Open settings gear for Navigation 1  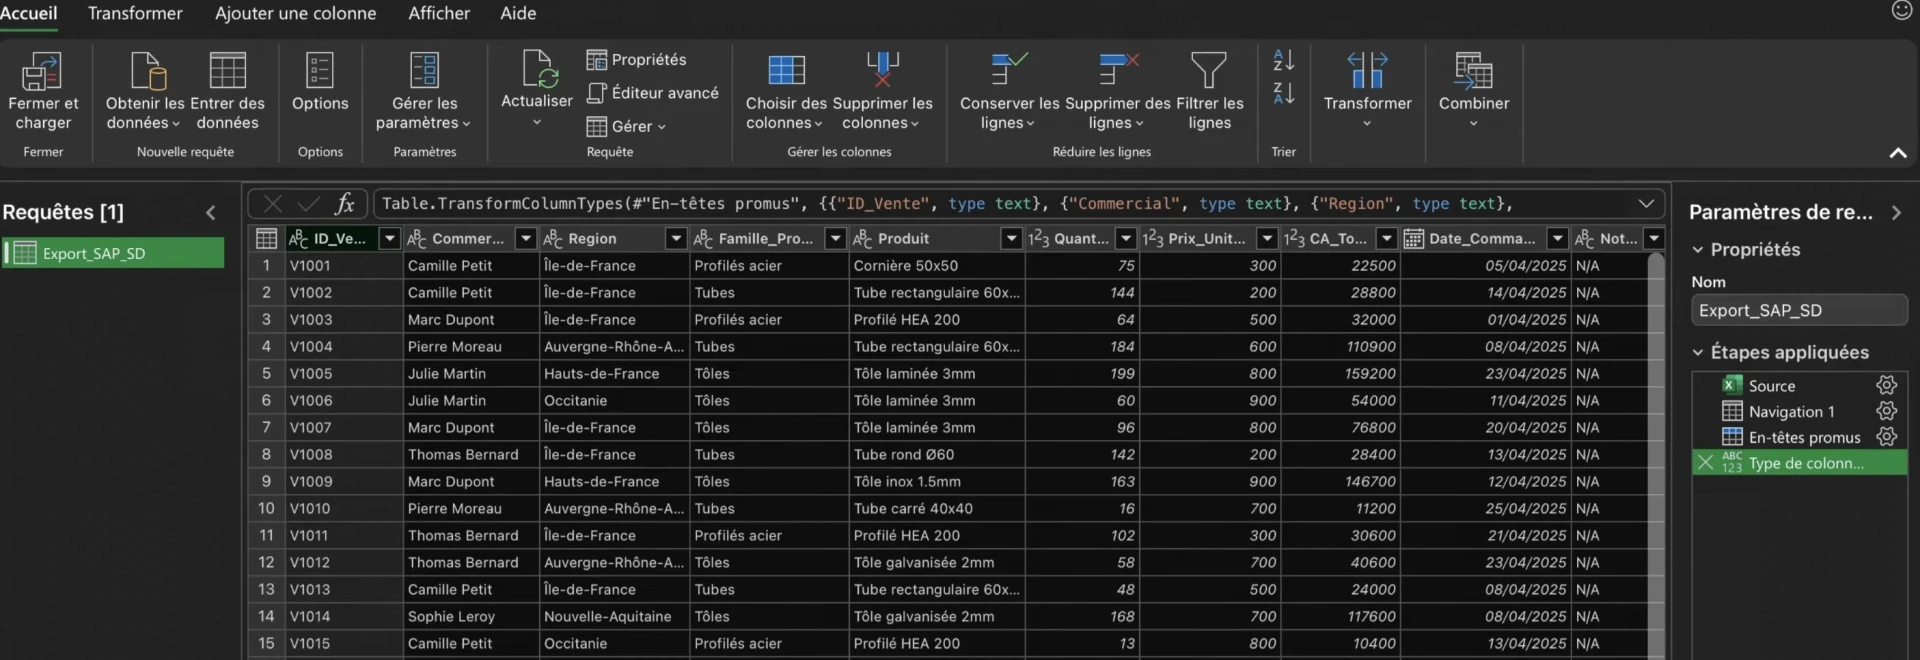tap(1886, 411)
